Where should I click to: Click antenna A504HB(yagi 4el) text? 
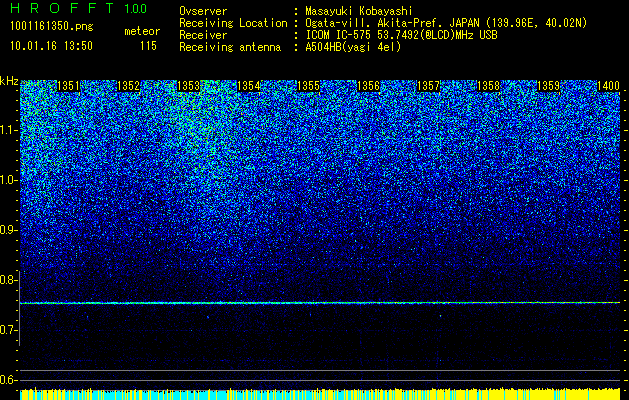[x=353, y=47]
